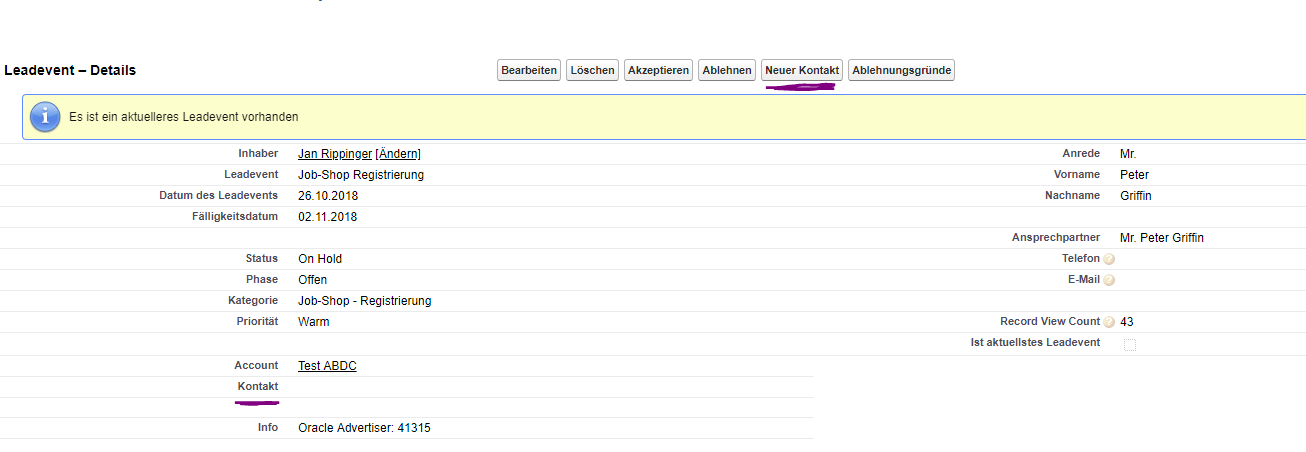Click the Priorität value 'Warm'

313,322
